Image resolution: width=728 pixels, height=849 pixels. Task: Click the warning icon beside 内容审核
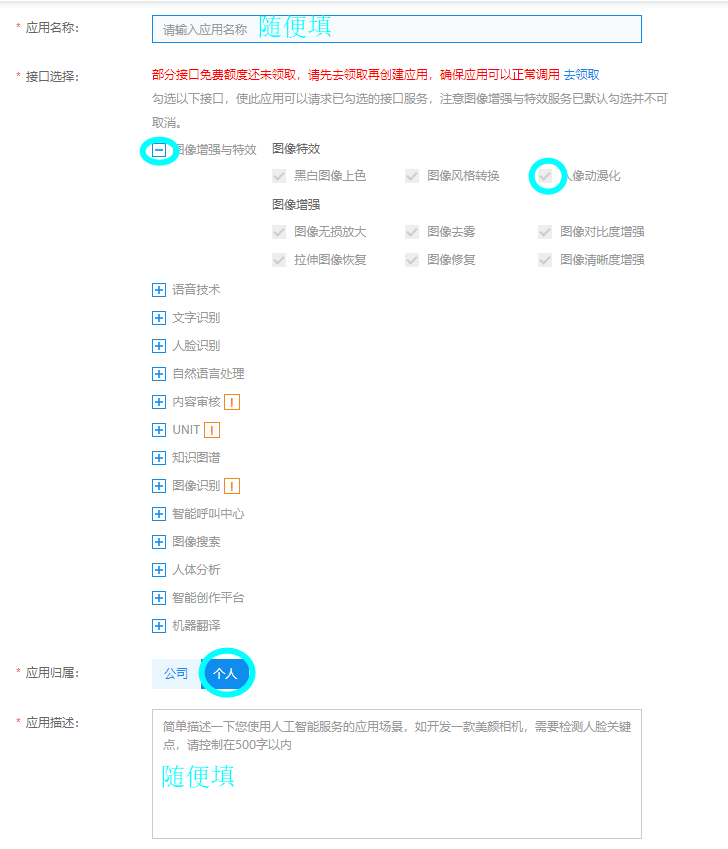point(232,402)
